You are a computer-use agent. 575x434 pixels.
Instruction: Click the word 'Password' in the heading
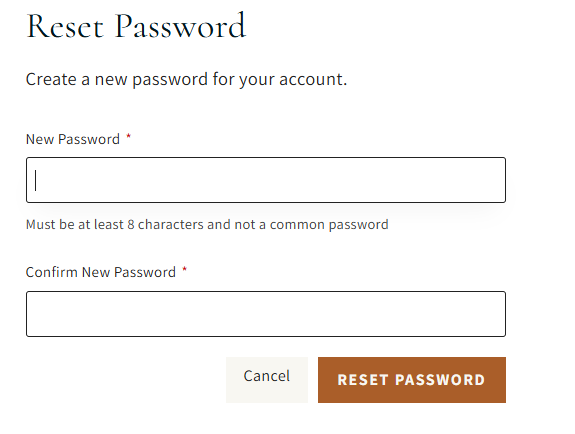point(180,26)
